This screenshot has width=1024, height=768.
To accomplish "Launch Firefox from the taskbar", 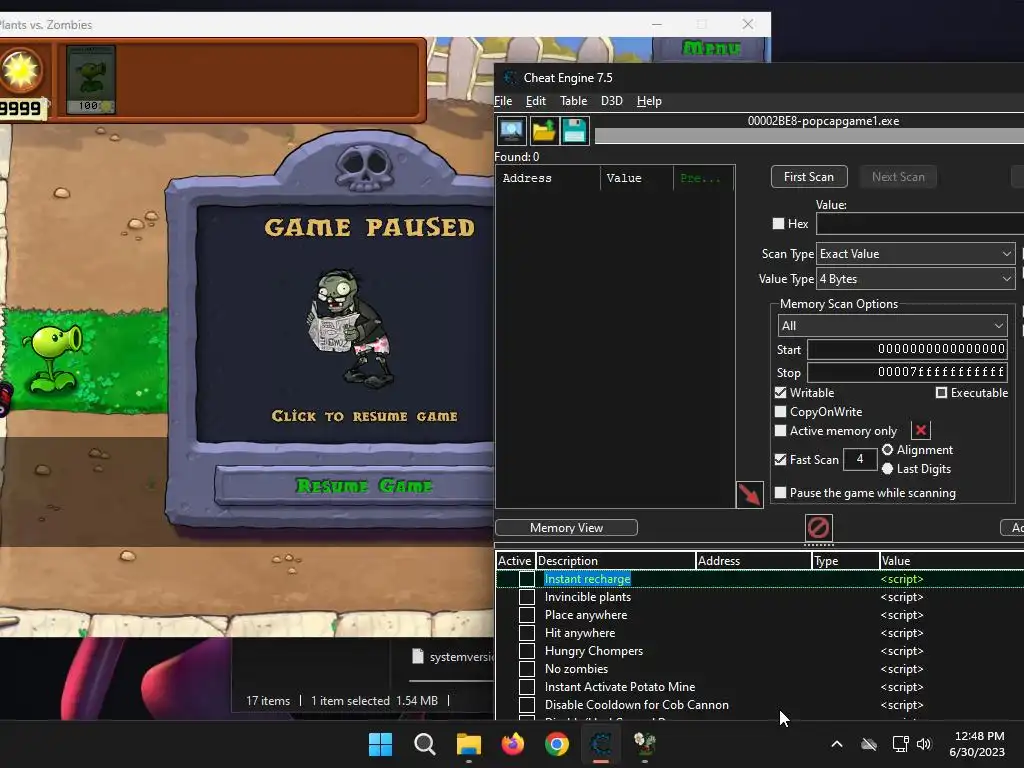I will coord(513,744).
